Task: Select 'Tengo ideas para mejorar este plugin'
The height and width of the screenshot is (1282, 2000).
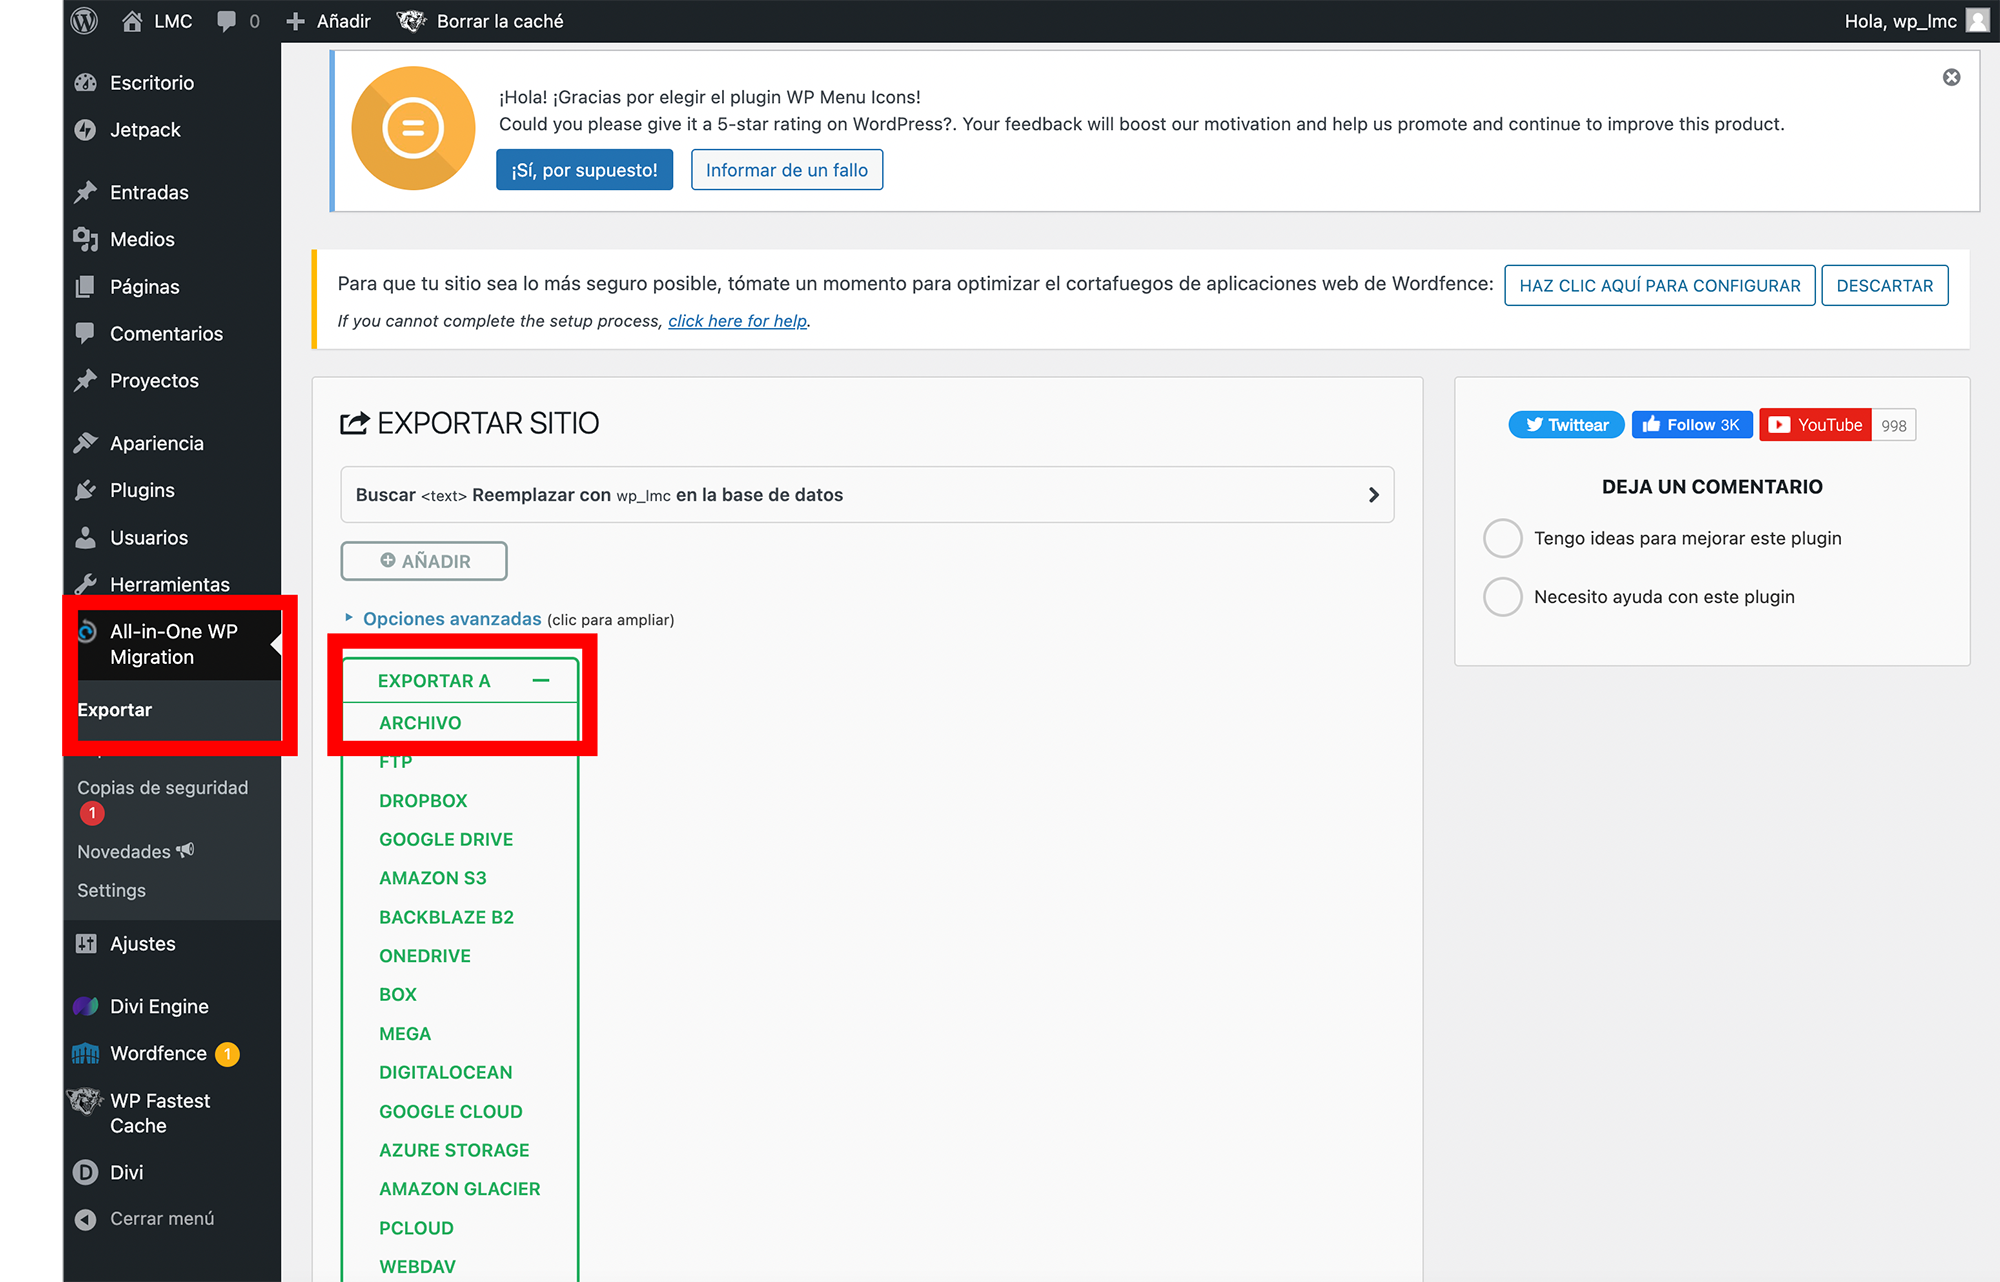Action: [1502, 538]
